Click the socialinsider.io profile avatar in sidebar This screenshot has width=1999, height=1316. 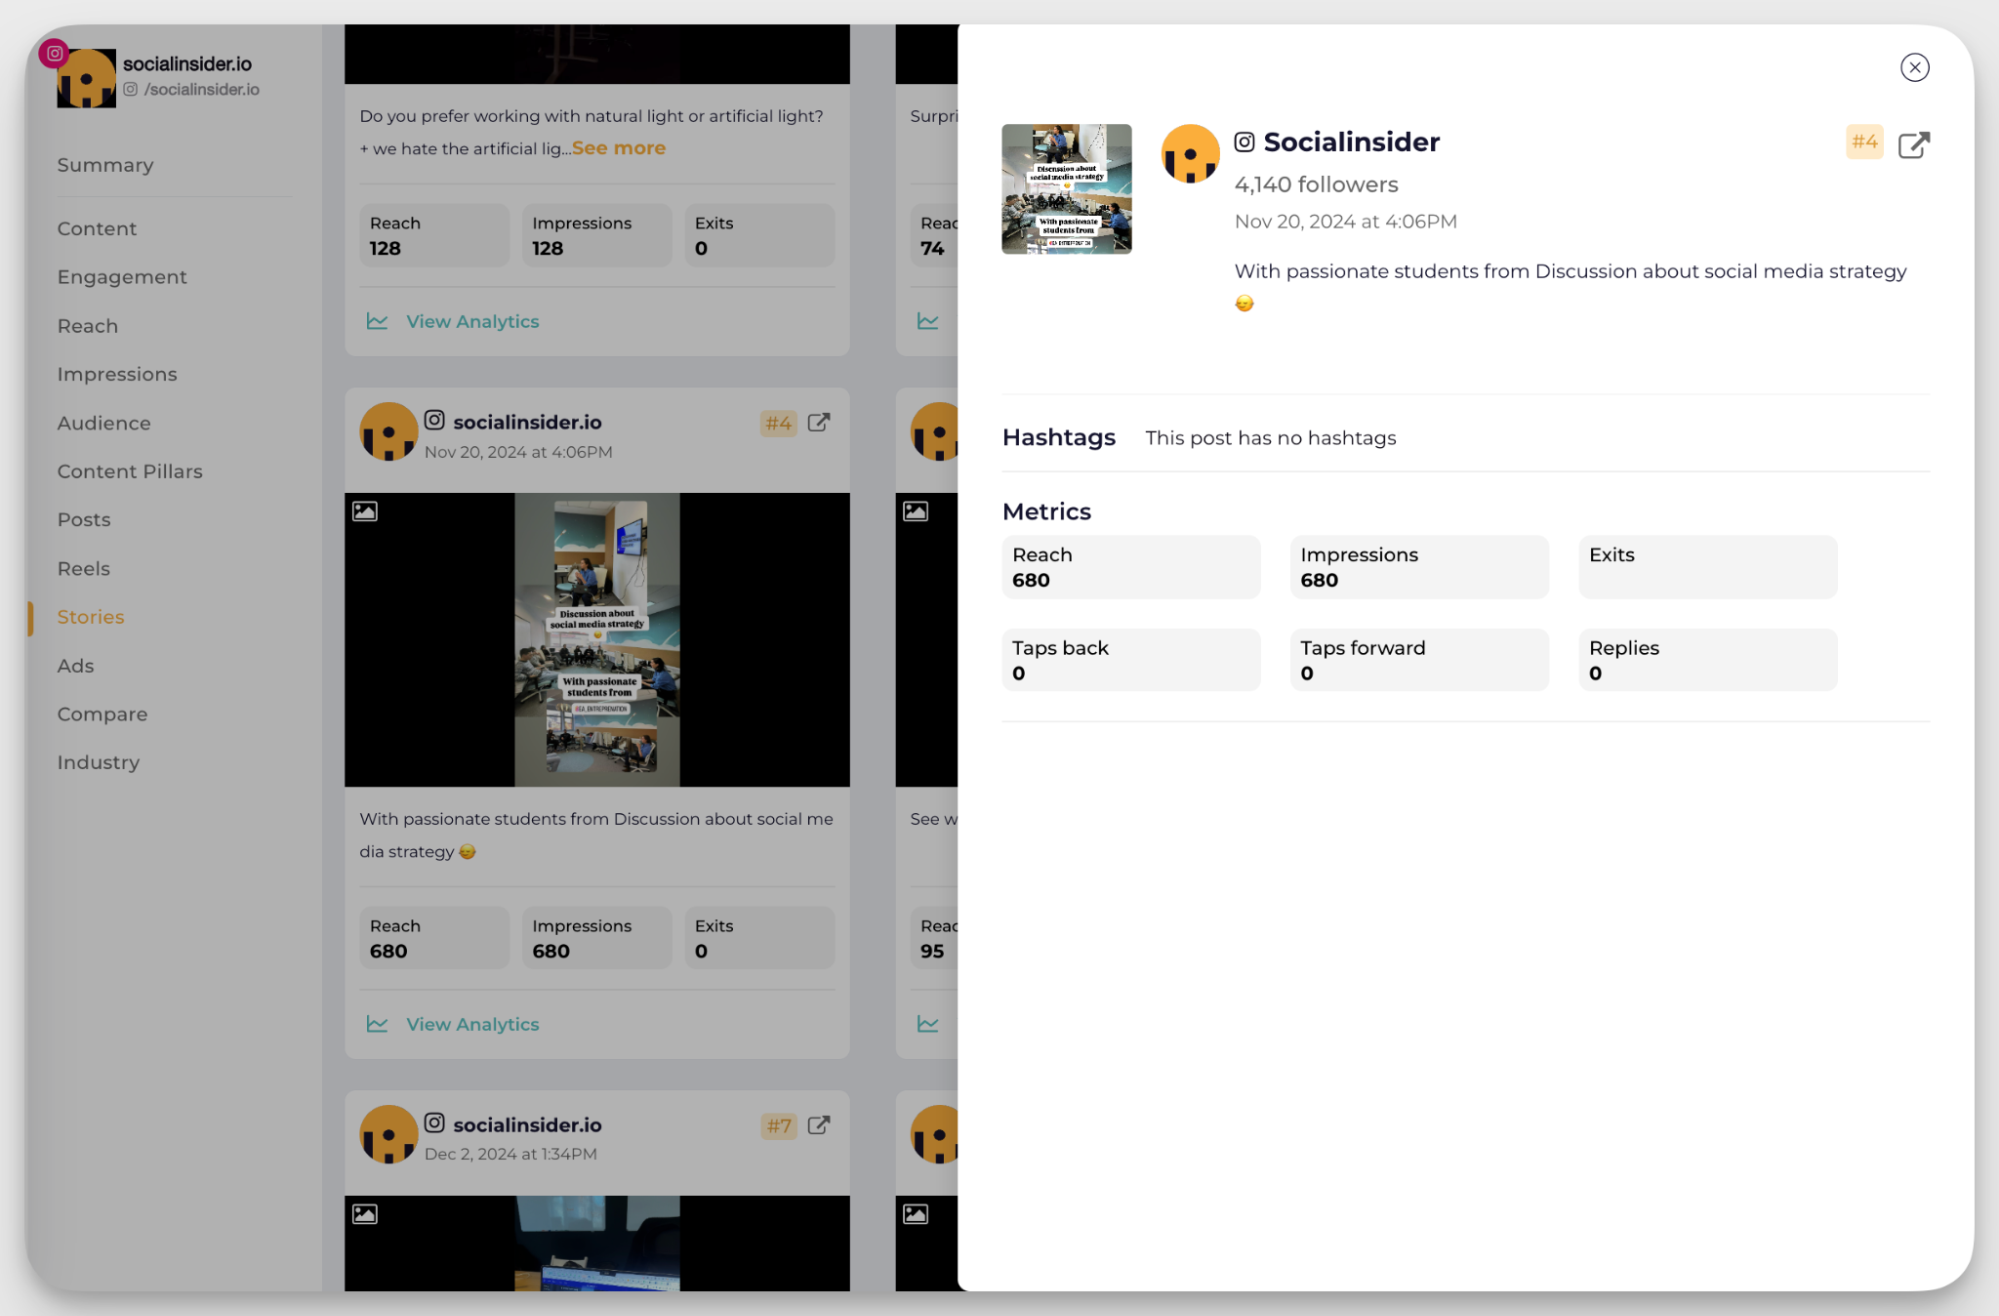[86, 78]
